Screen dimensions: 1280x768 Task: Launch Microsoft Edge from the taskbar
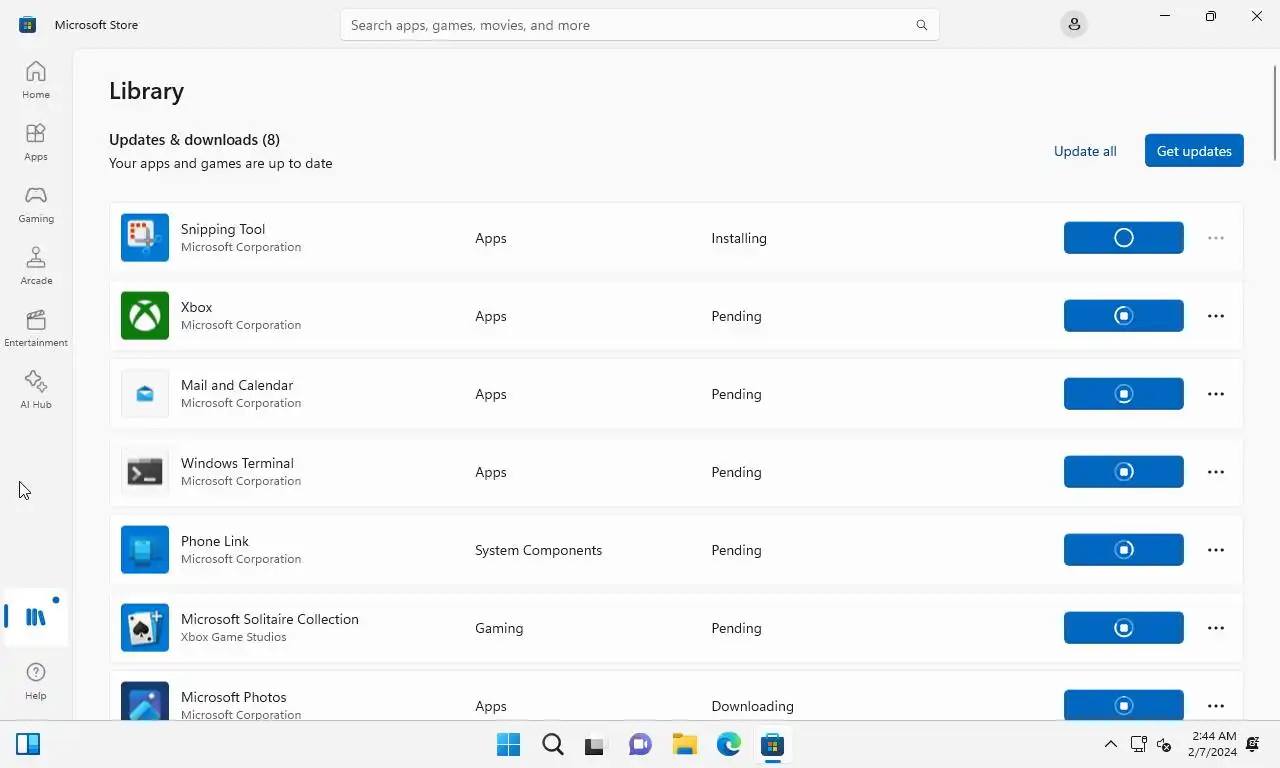pyautogui.click(x=728, y=745)
